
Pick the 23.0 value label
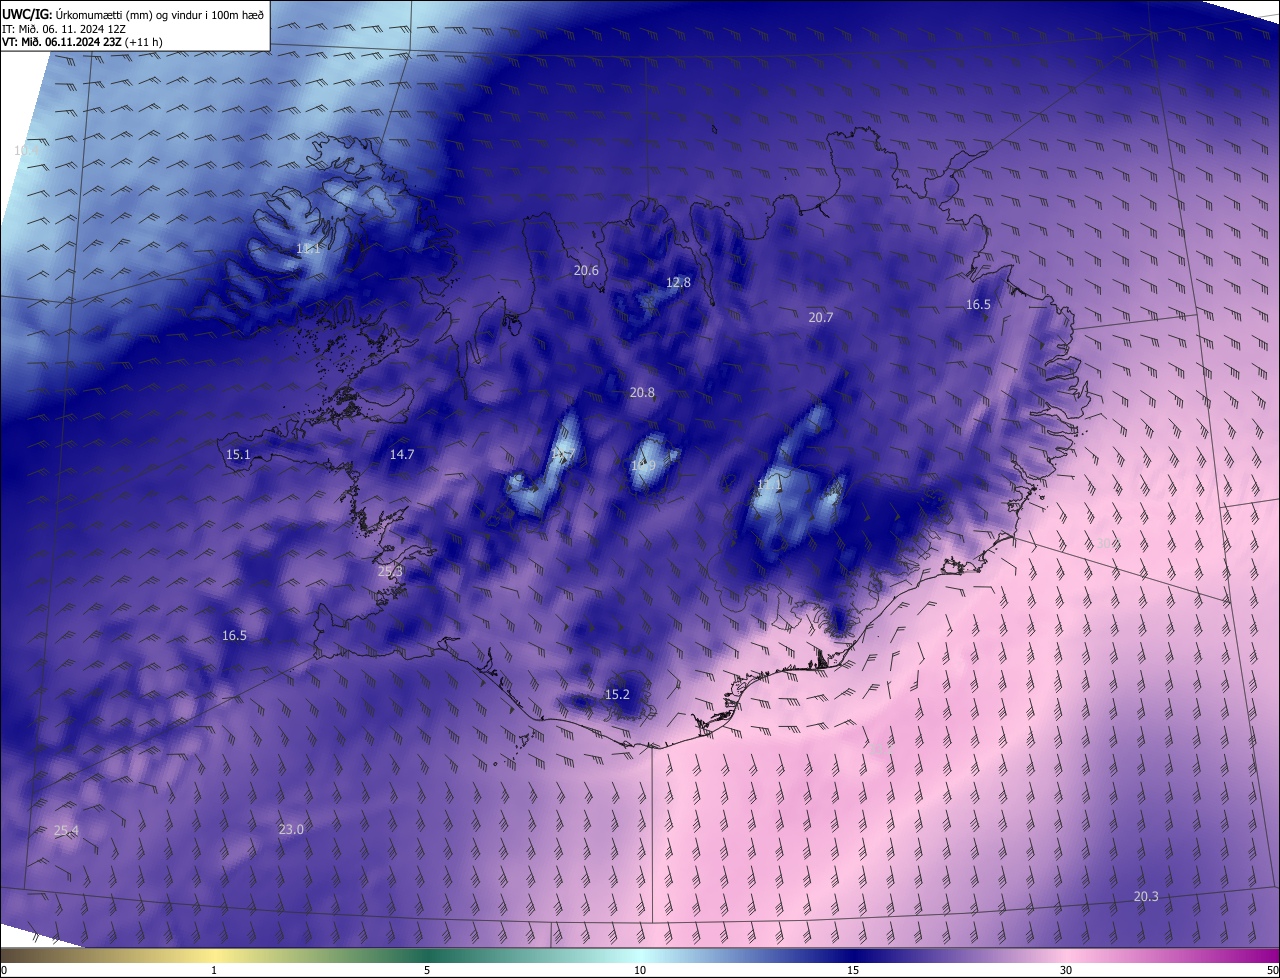[291, 829]
